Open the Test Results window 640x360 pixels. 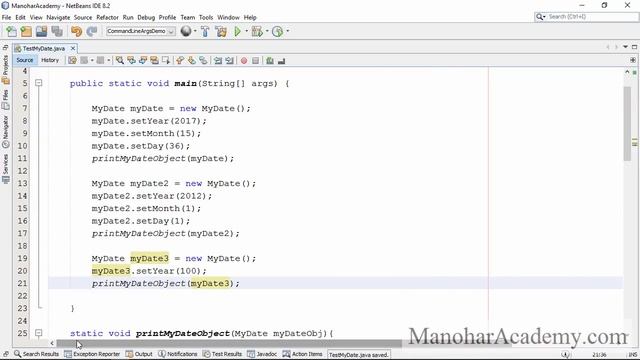coord(222,354)
